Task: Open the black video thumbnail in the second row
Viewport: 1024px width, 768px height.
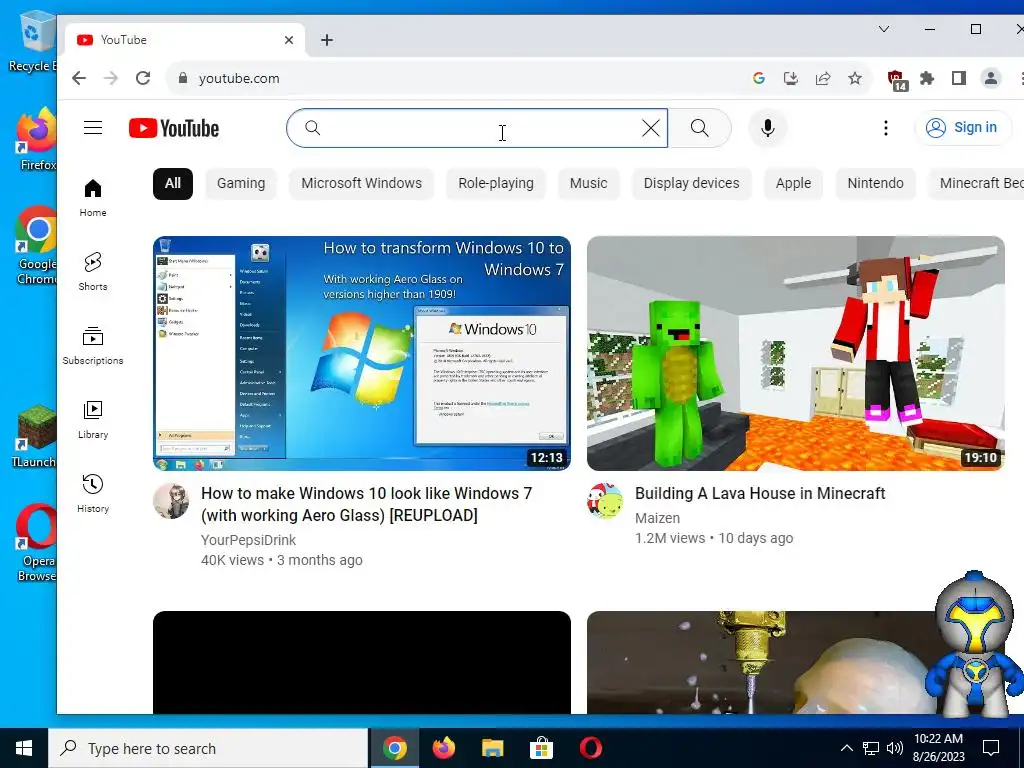Action: tap(362, 662)
